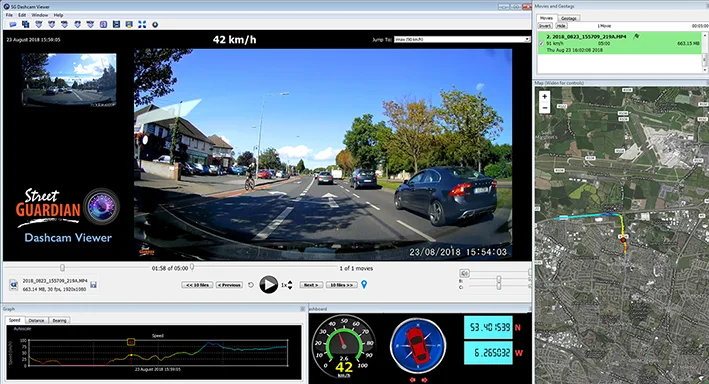Click the picture-in-picture rear camera thumbnail

(x=69, y=80)
